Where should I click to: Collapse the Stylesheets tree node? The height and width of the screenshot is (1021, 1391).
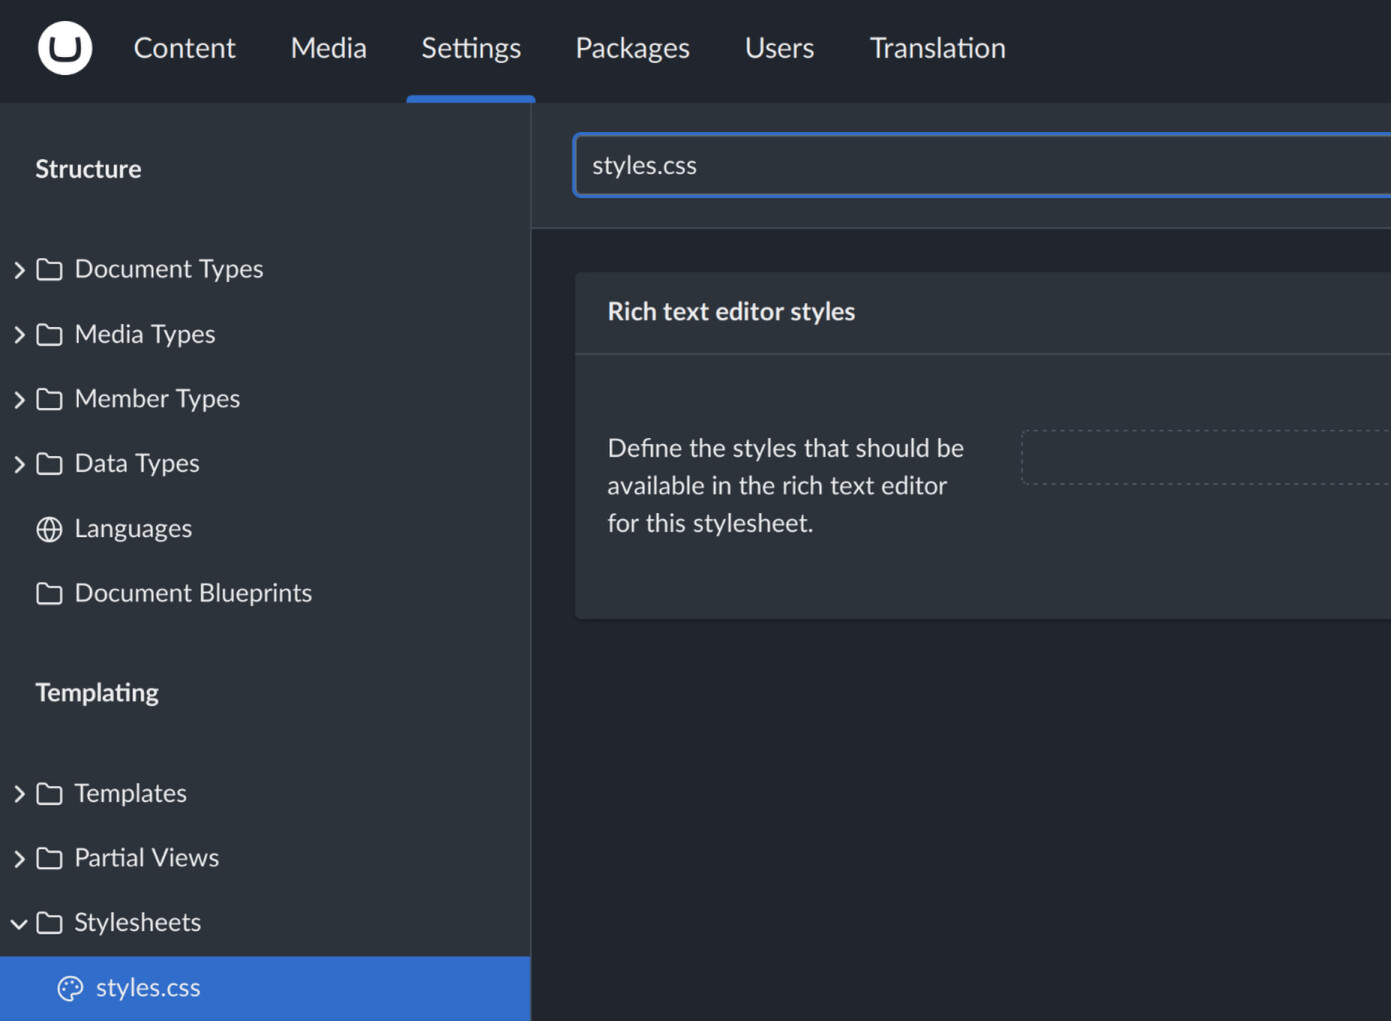(x=19, y=923)
